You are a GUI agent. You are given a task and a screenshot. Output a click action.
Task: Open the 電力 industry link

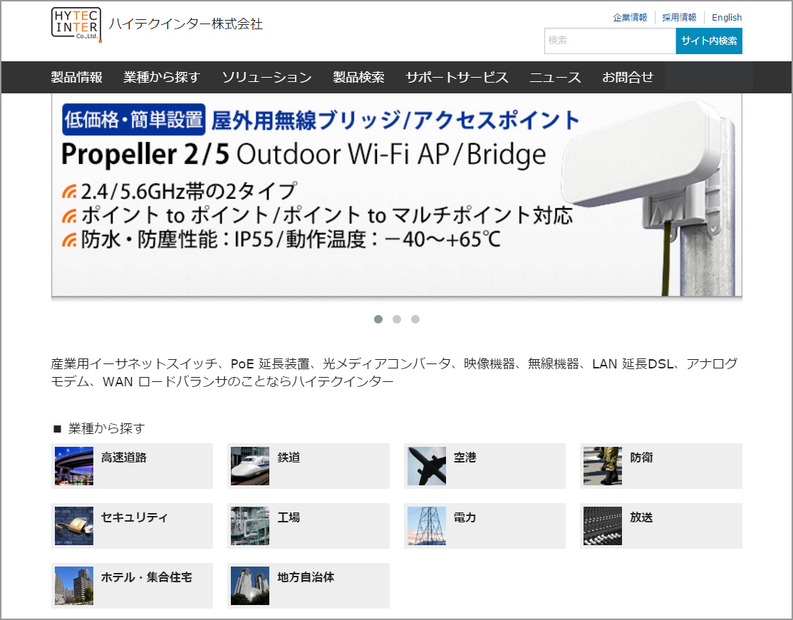point(465,517)
